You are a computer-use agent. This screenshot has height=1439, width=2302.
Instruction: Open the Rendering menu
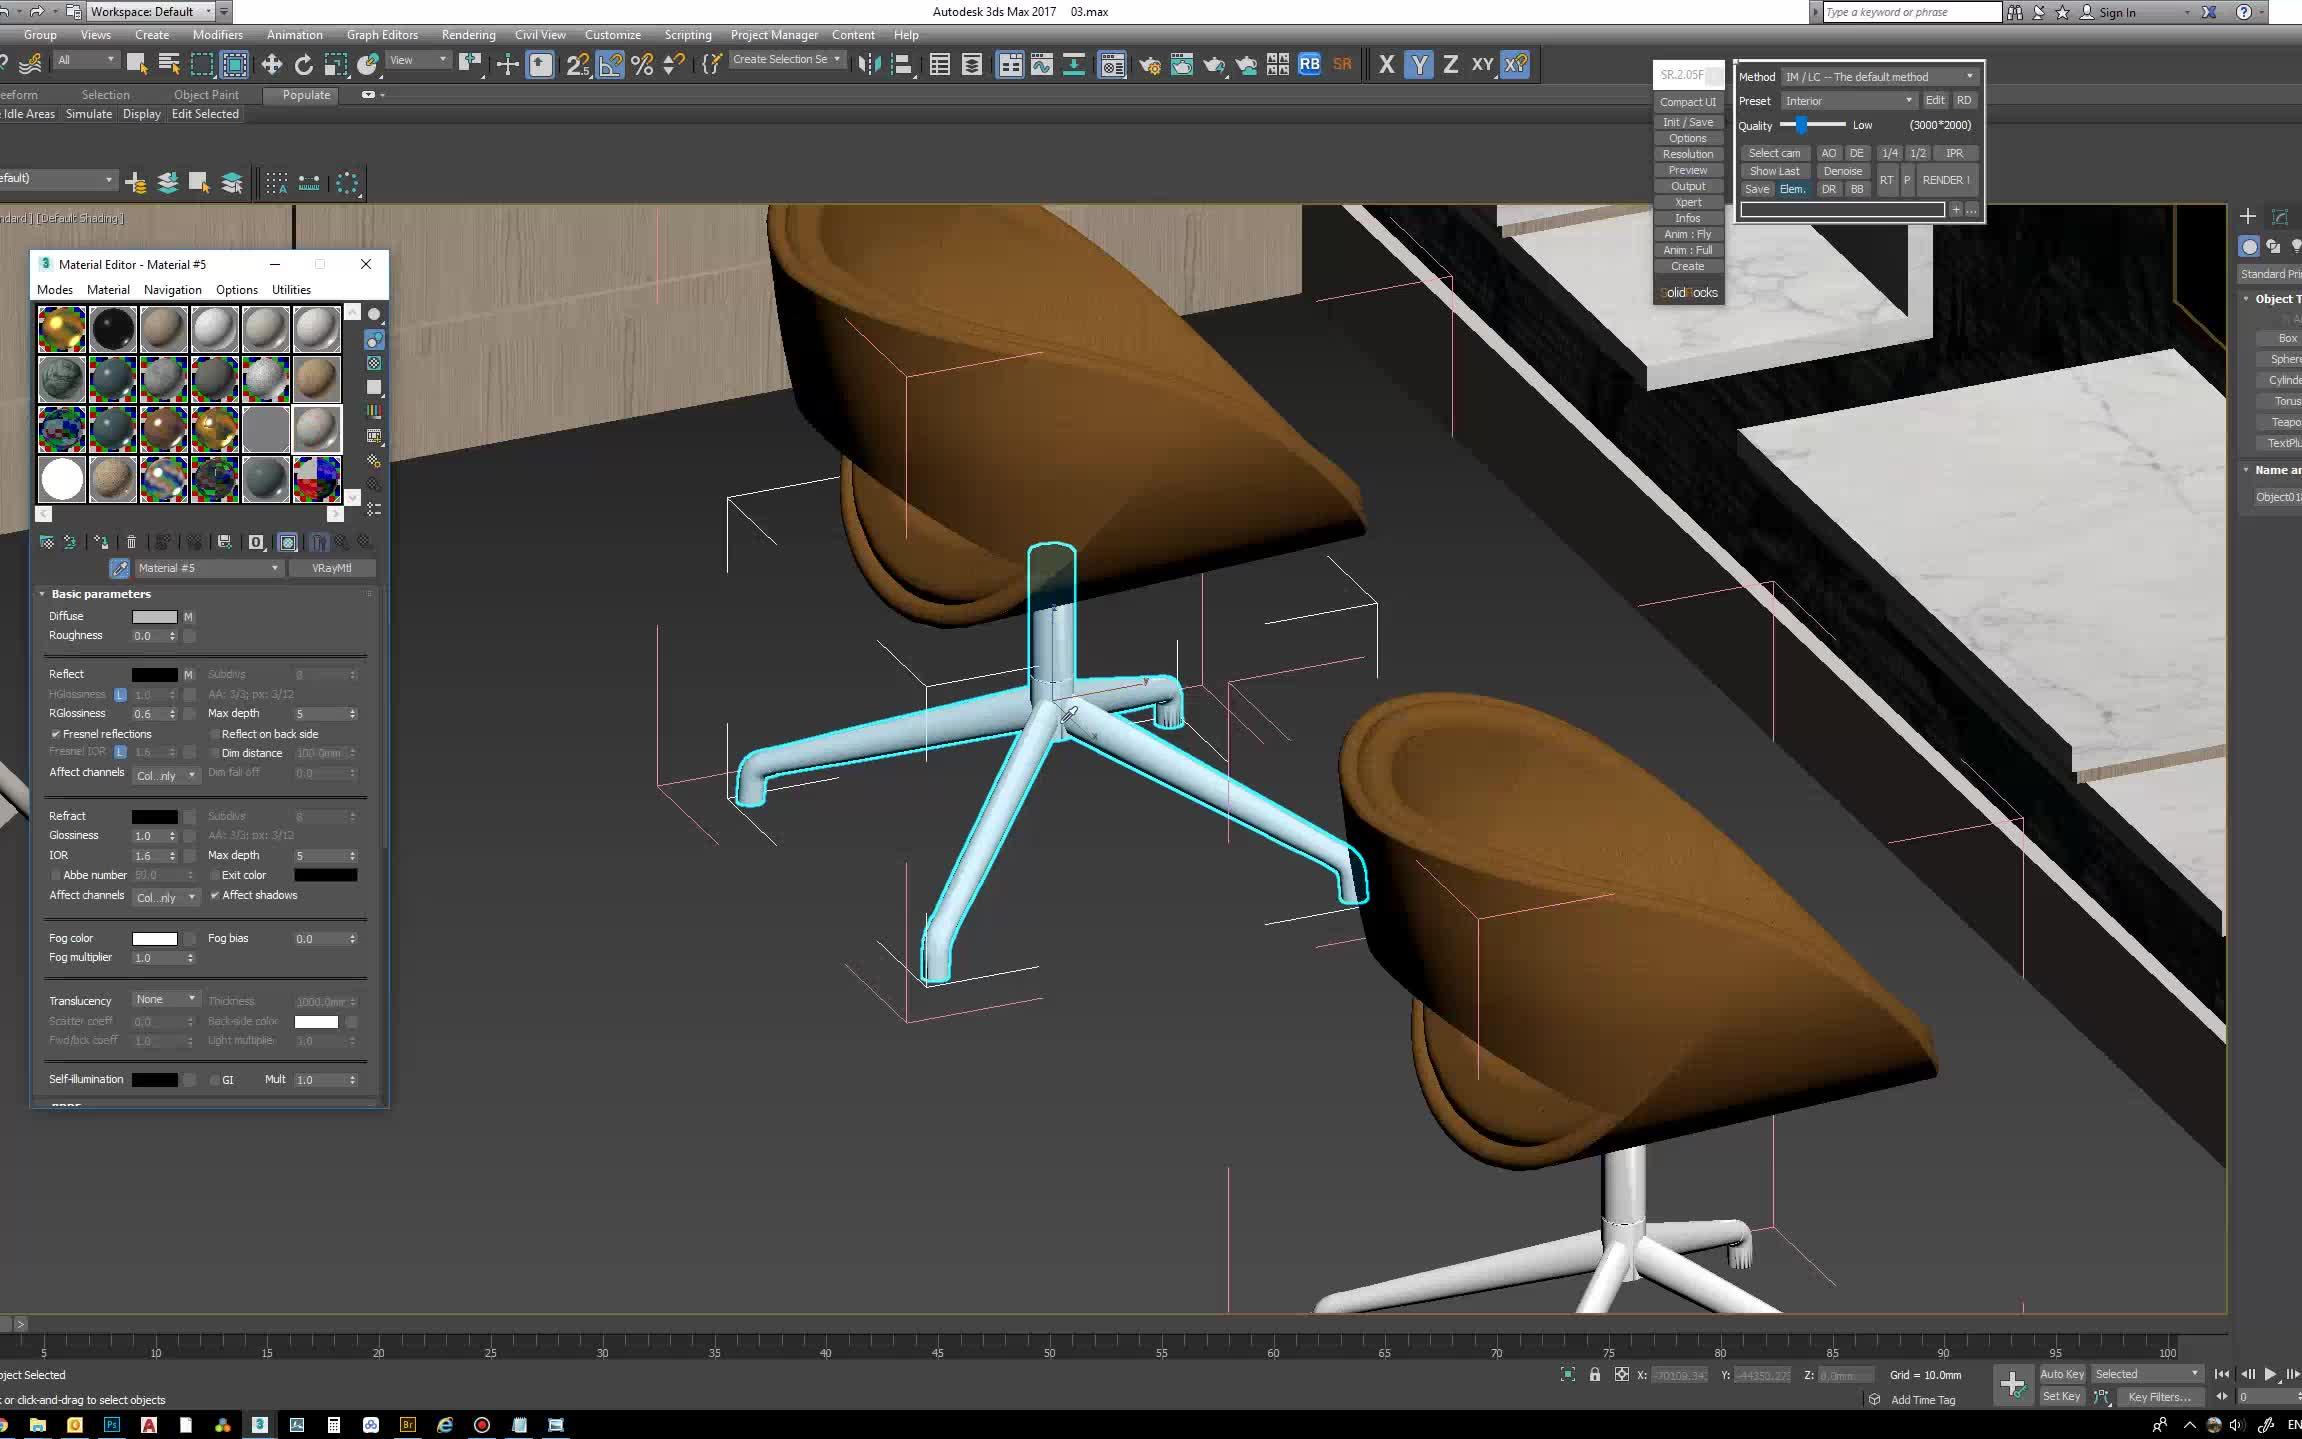(468, 35)
